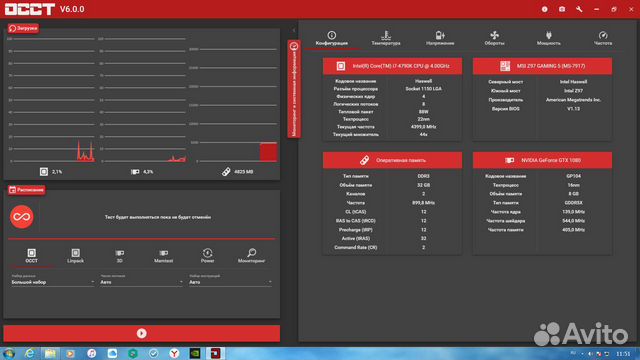Click the Intel Core i7-4790K CPU card header
The width and height of the screenshot is (640, 360).
(x=392, y=66)
